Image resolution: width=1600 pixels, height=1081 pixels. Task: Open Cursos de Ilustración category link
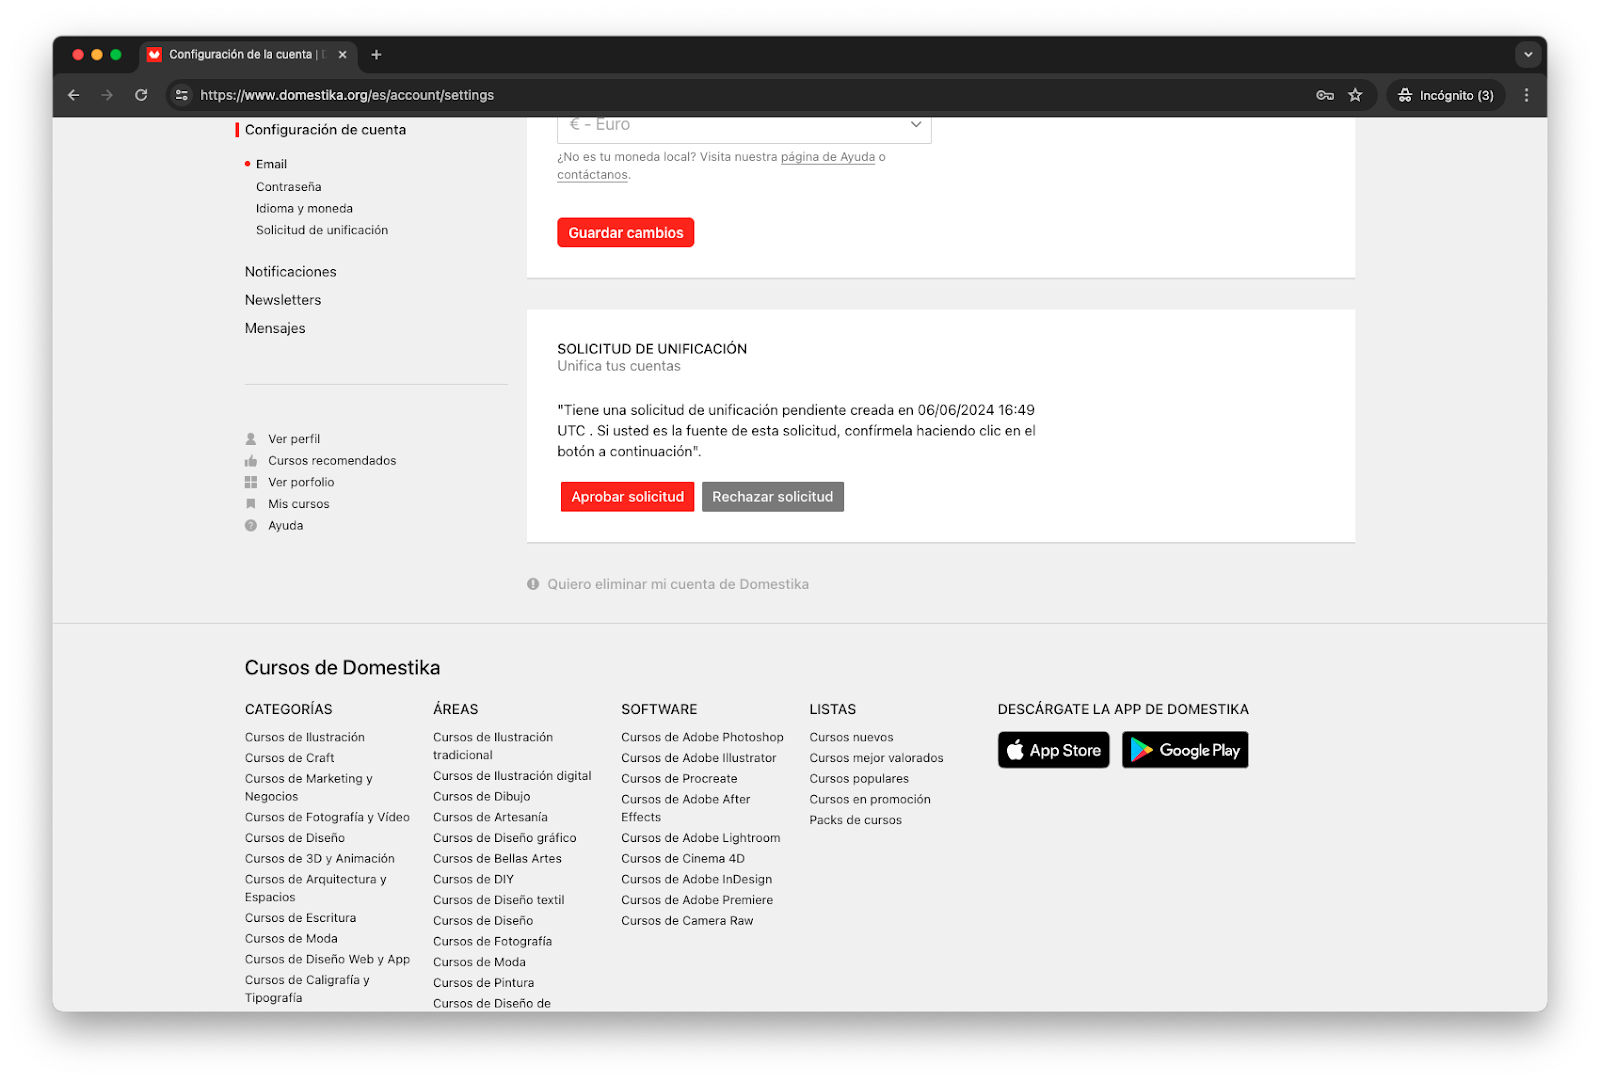pos(304,737)
